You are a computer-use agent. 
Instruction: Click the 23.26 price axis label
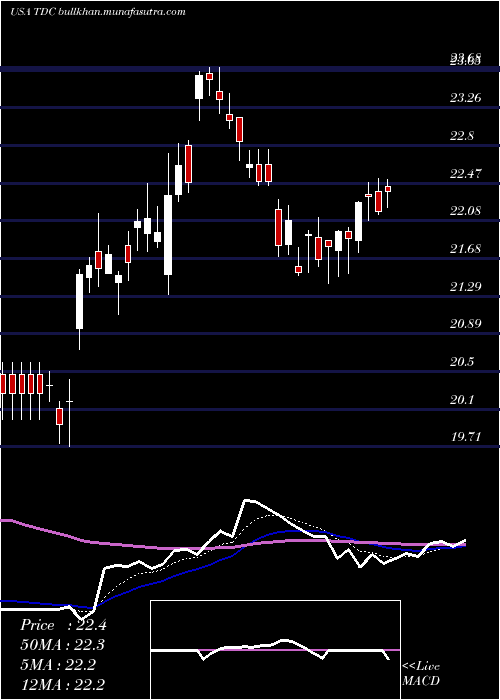coord(465,98)
